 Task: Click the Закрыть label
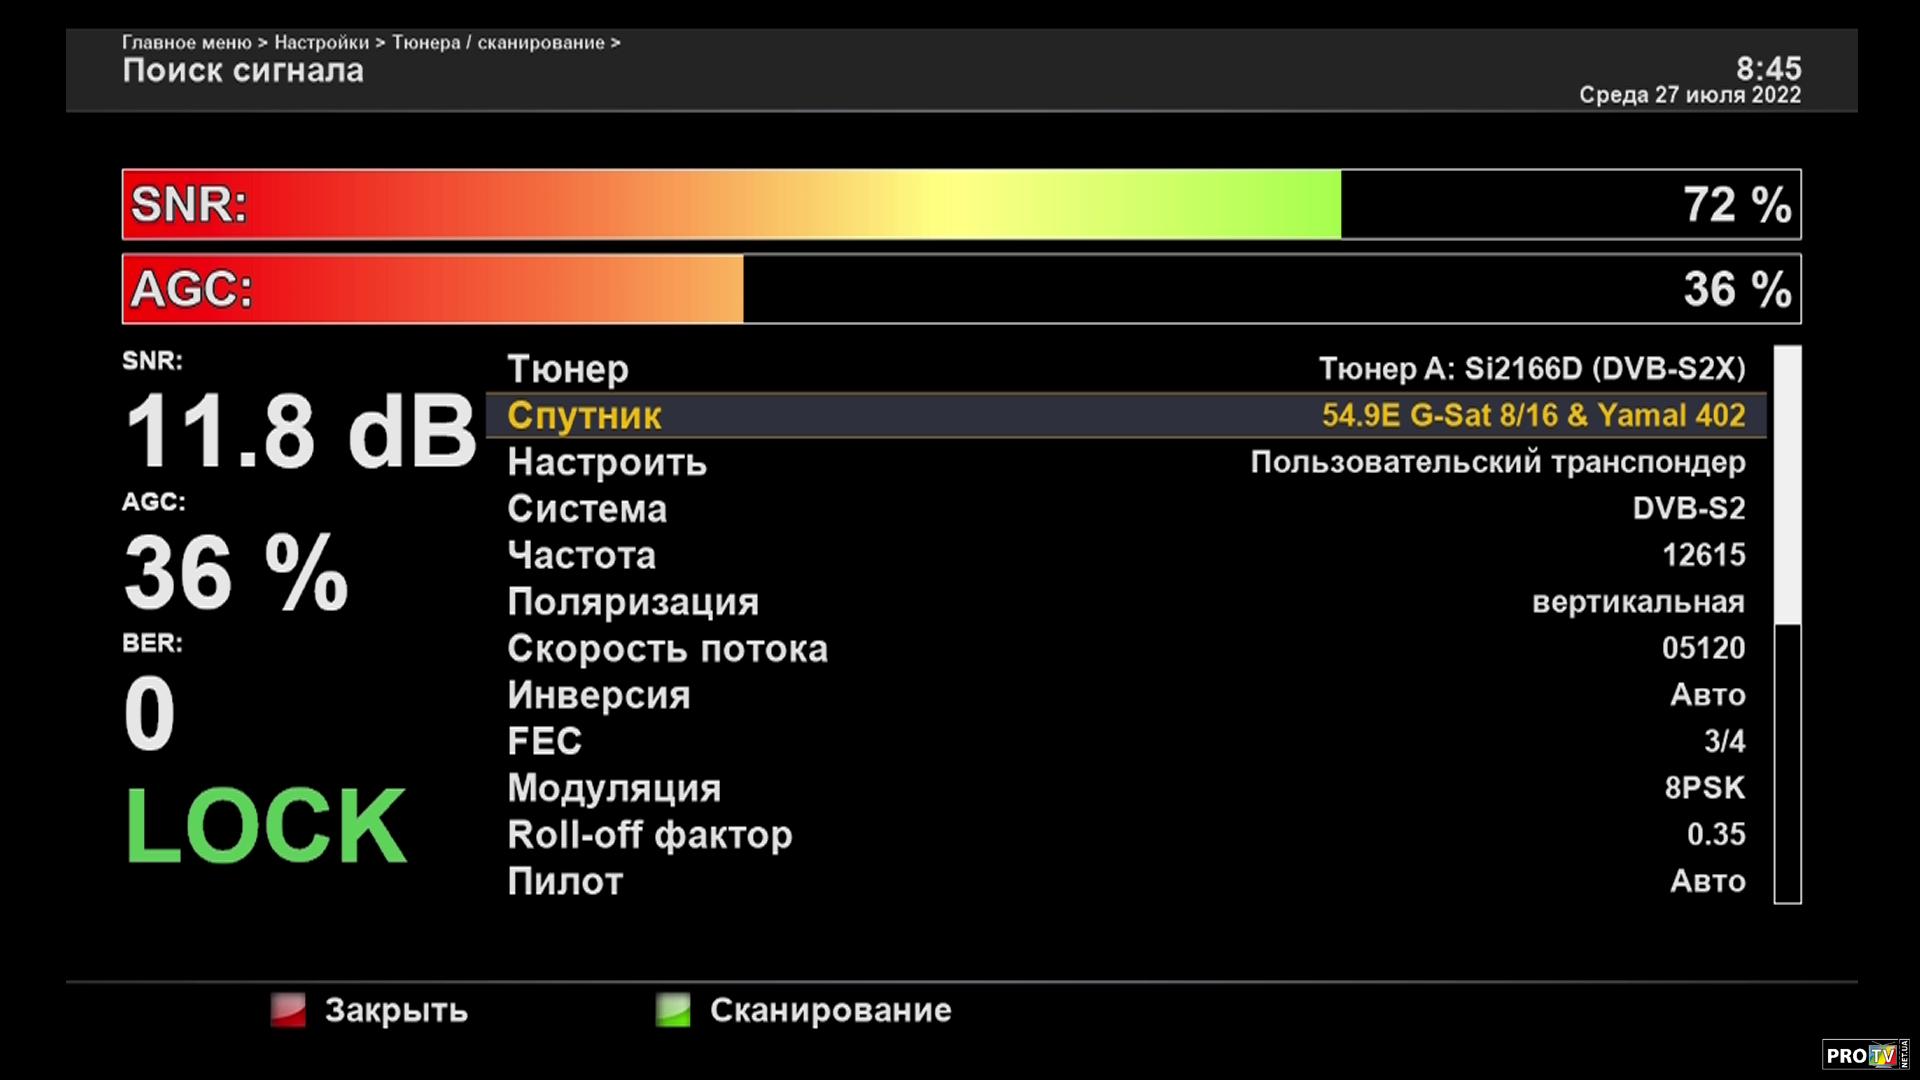click(x=396, y=1010)
